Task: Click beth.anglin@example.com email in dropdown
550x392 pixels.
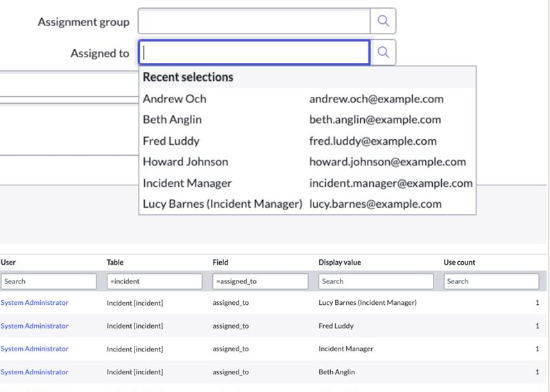Action: (x=375, y=120)
